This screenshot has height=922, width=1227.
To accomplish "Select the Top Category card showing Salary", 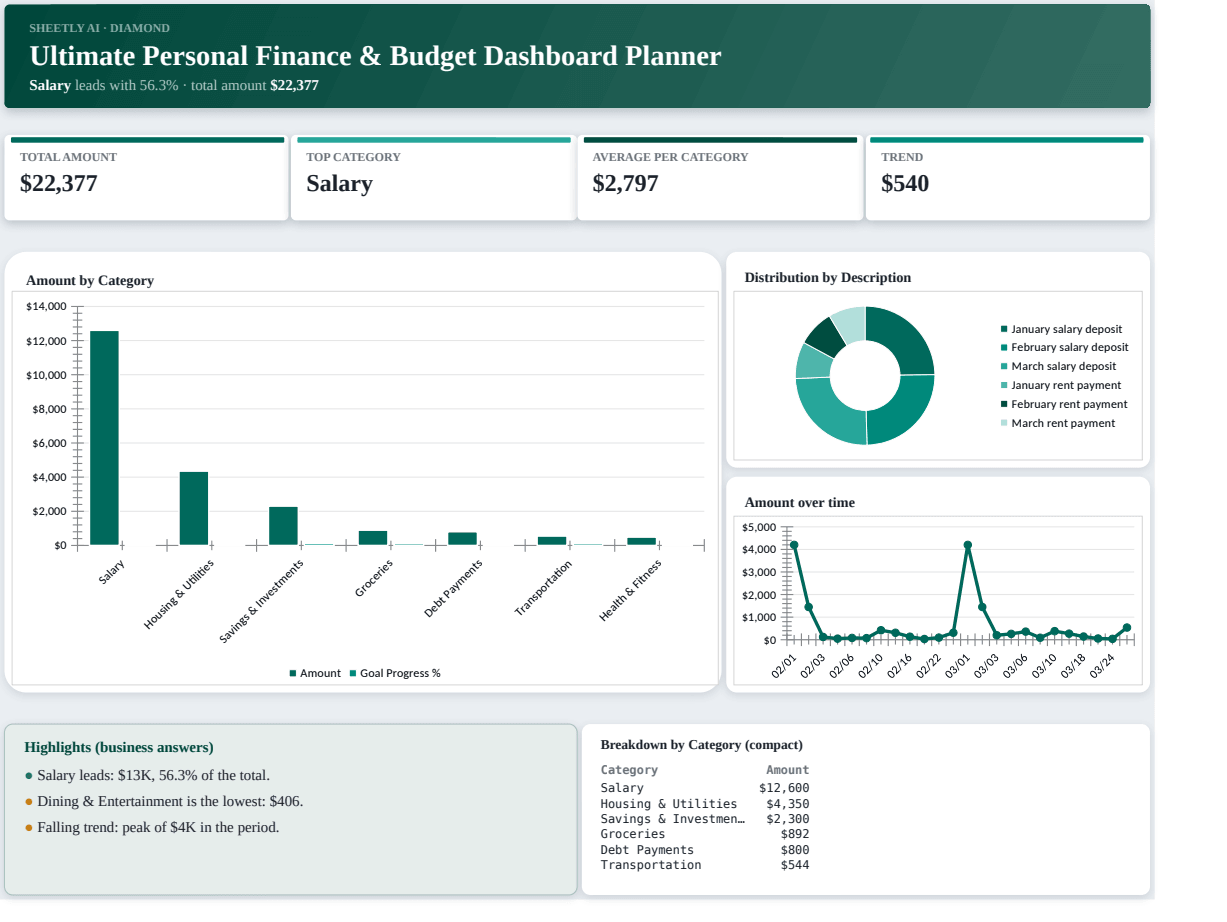I will click(x=432, y=178).
